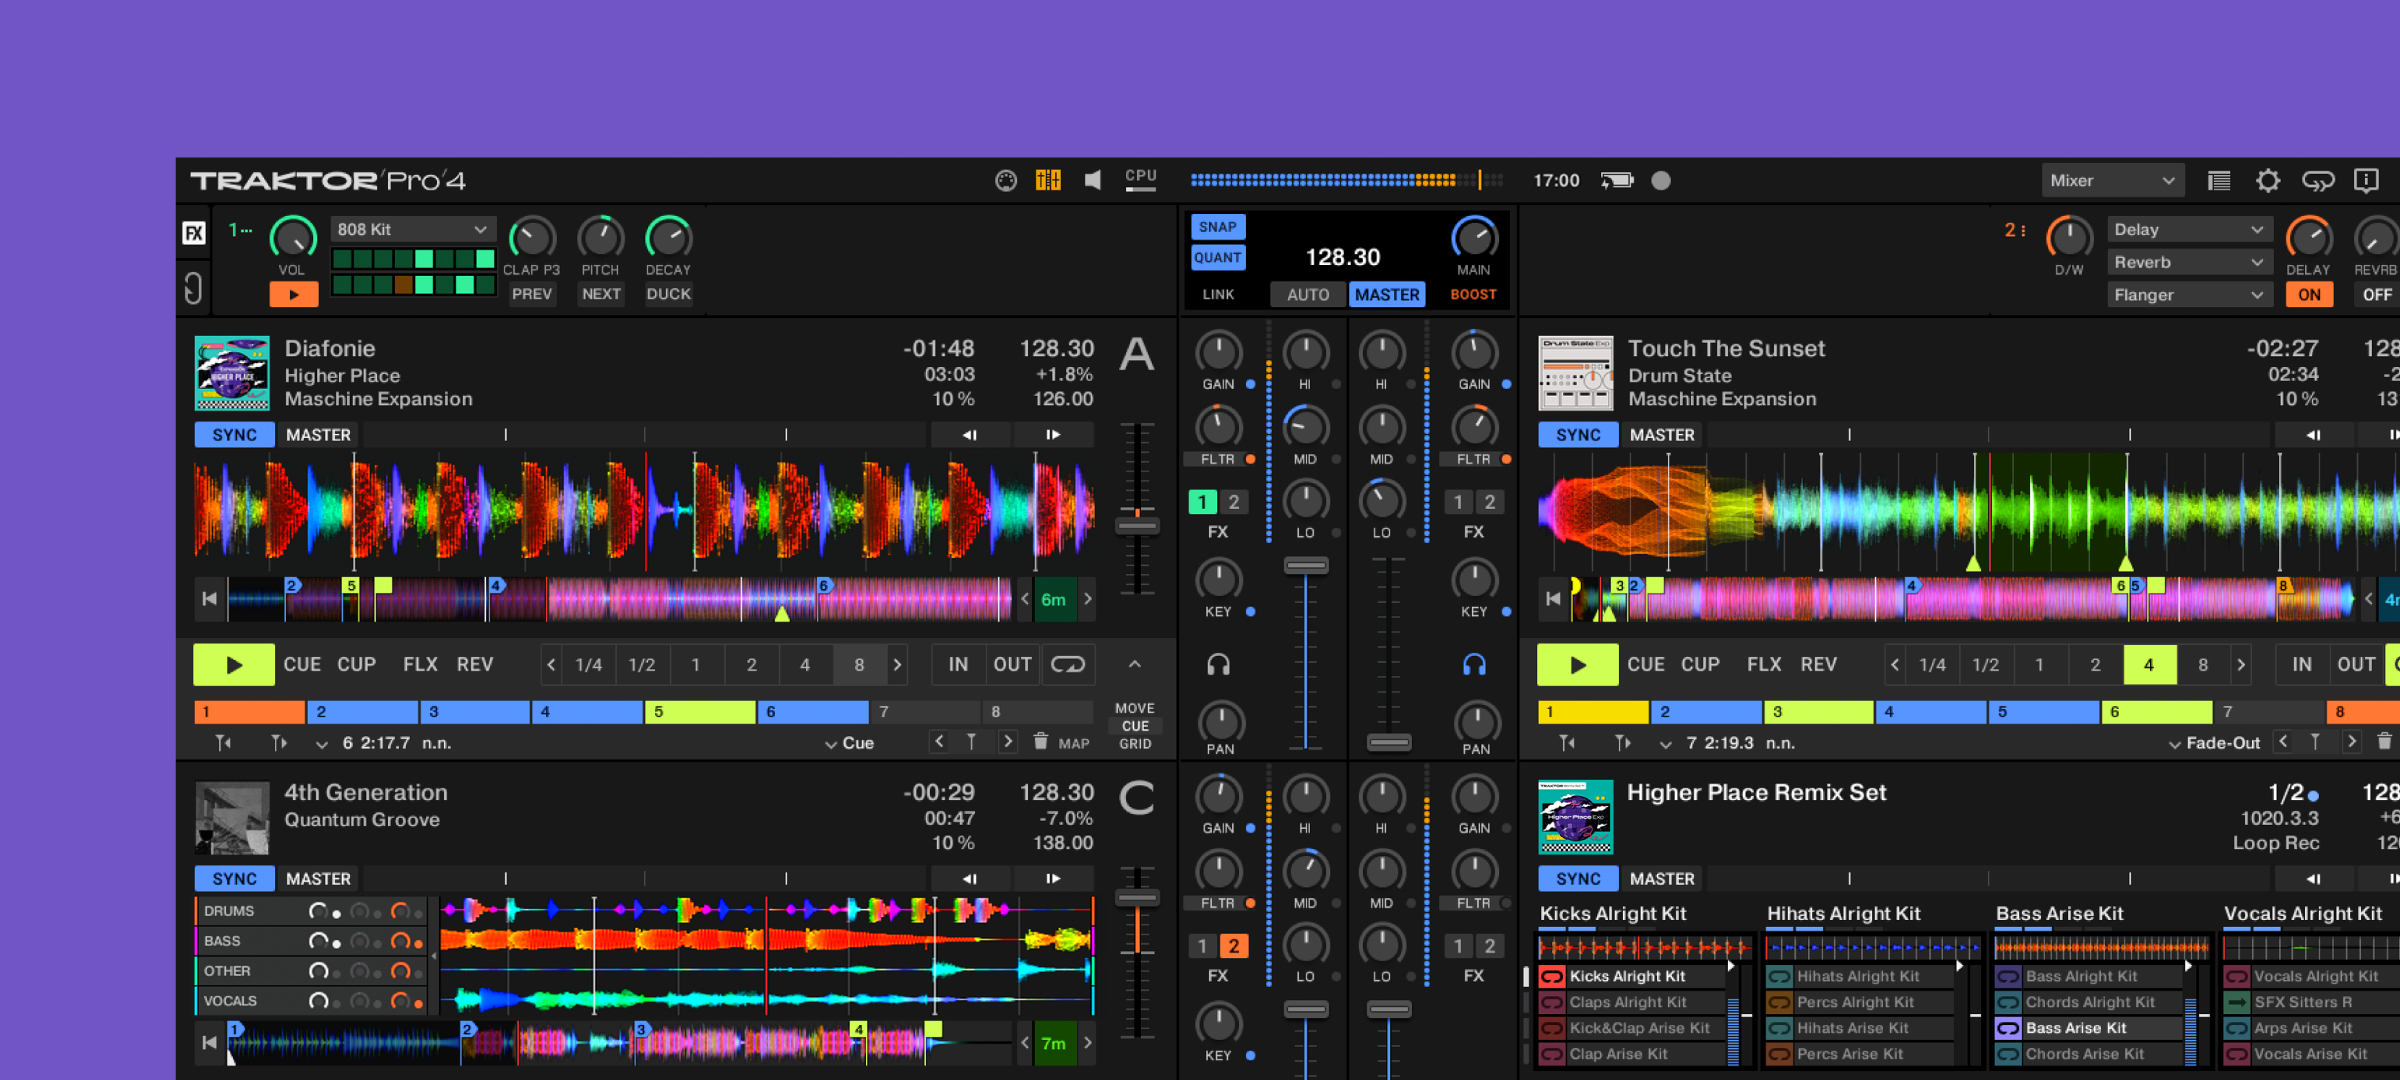Click the CUE button on deck A
The height and width of the screenshot is (1080, 2400).
coord(302,665)
